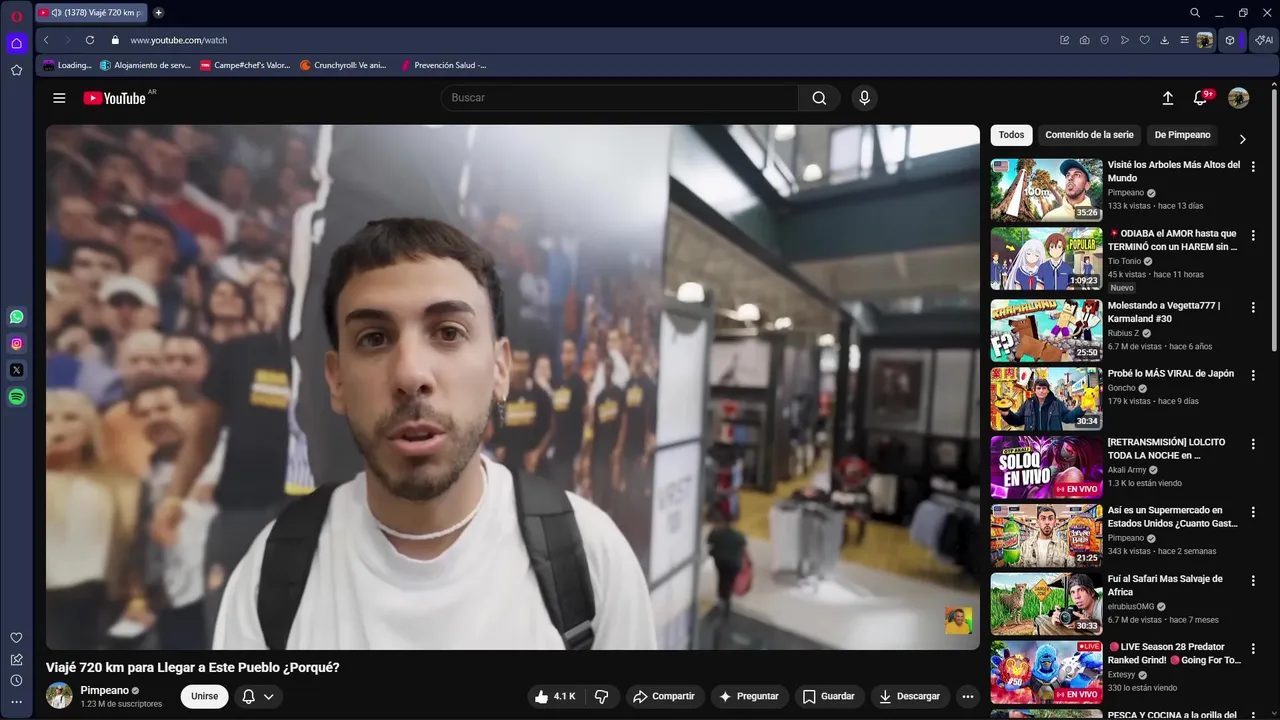Image resolution: width=1280 pixels, height=720 pixels.
Task: Open options for Así es un Supermercado video
Action: click(1253, 512)
